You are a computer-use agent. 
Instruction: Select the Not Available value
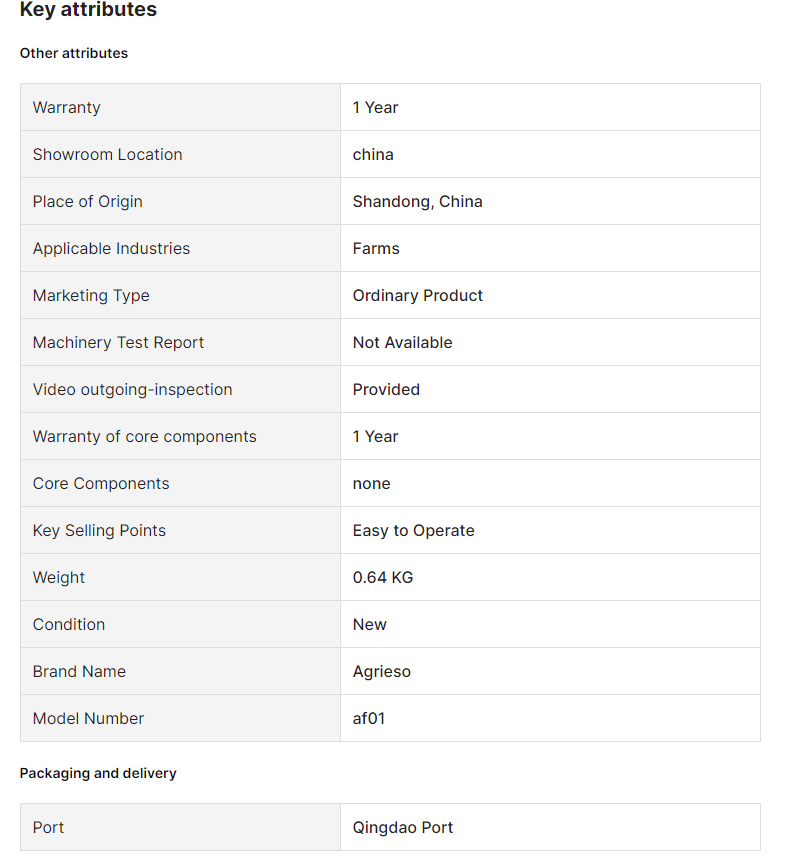(402, 343)
